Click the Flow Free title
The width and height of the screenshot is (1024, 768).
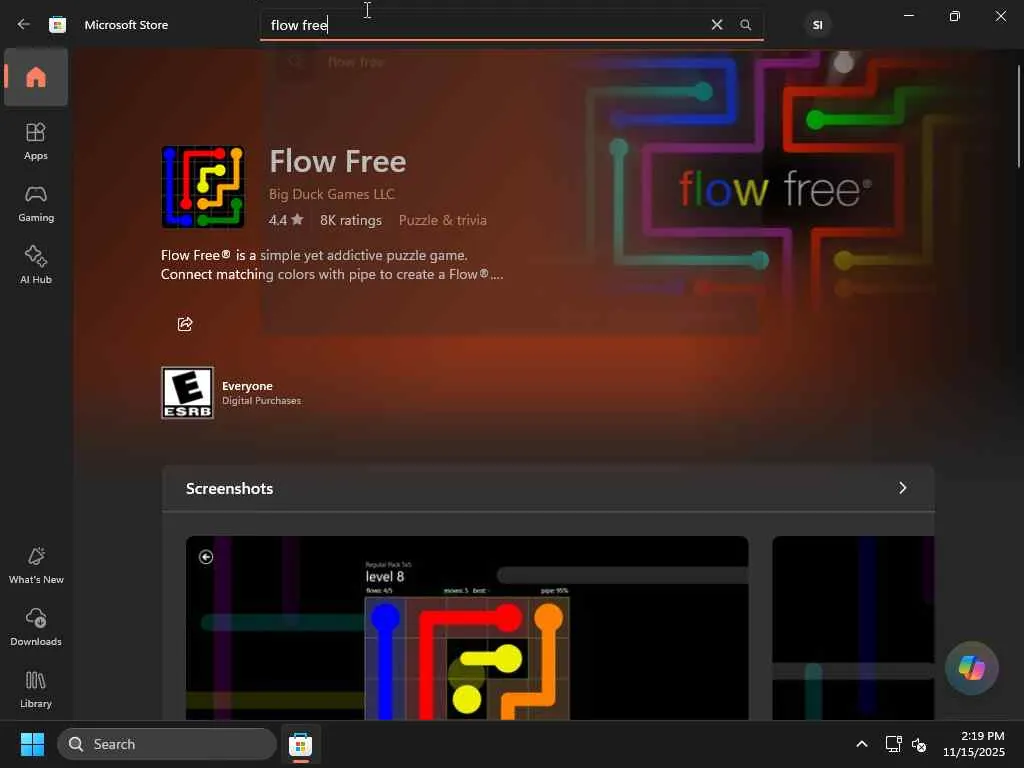(x=338, y=161)
